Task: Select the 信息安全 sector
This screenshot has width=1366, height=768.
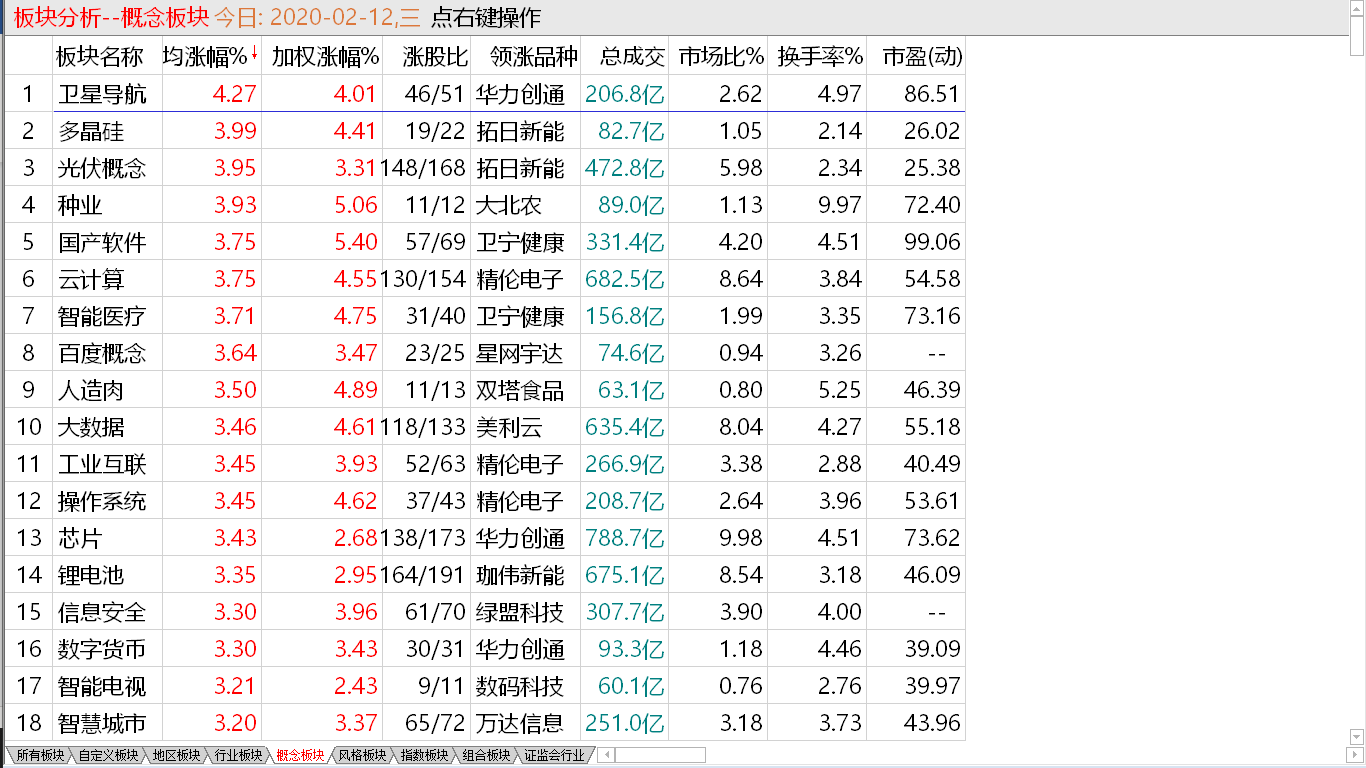Action: point(102,612)
